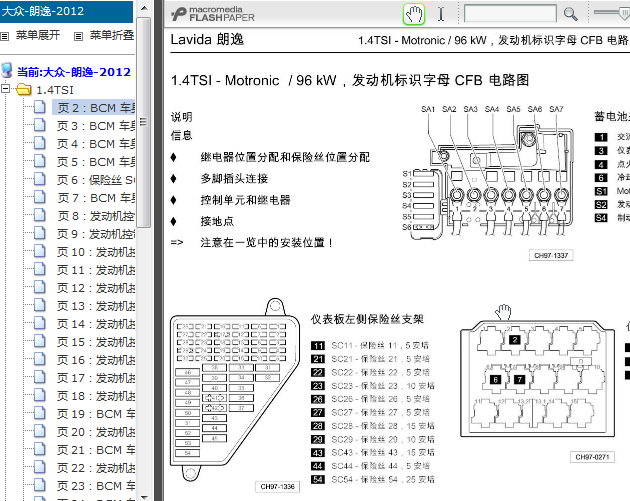Click the page icon beside 页 16
This screenshot has width=630, height=501.
point(39,359)
